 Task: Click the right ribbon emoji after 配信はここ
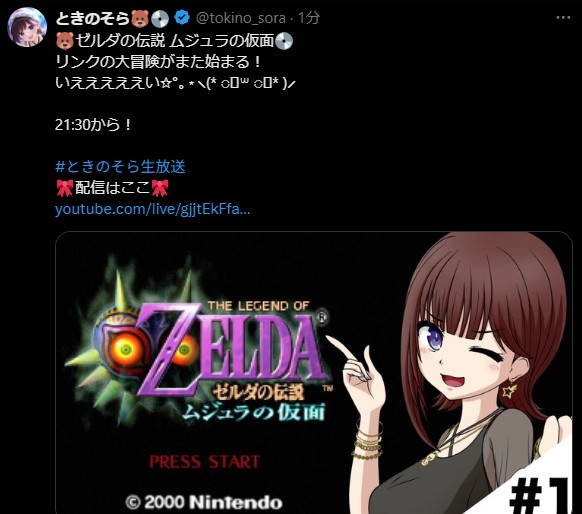coord(160,188)
